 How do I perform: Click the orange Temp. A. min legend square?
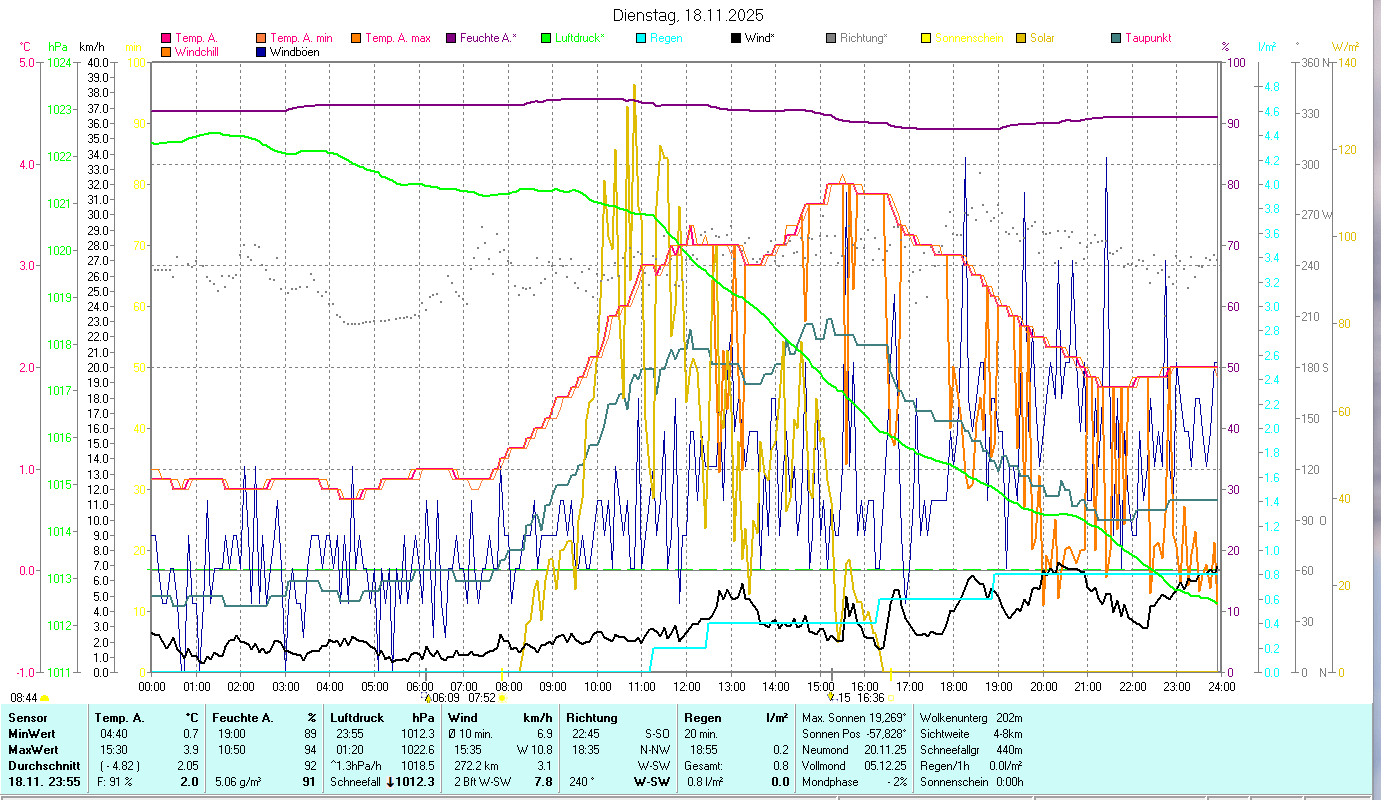[261, 39]
